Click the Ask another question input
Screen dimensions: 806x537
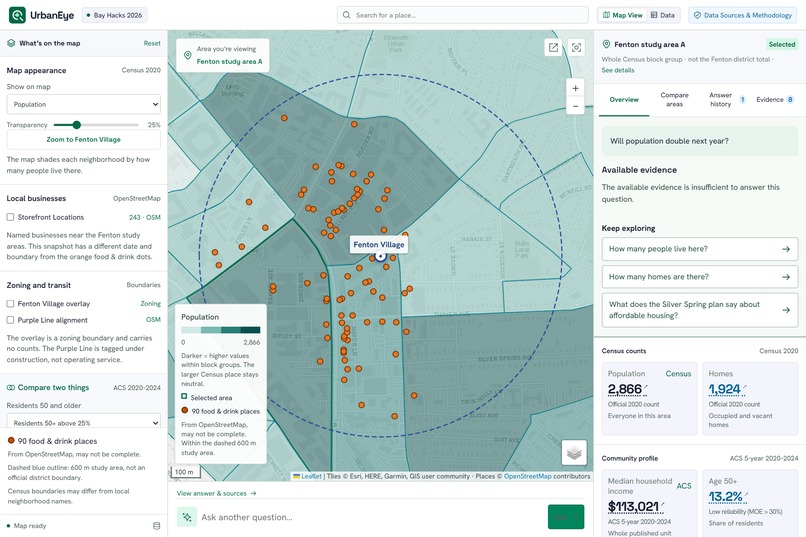click(x=371, y=517)
